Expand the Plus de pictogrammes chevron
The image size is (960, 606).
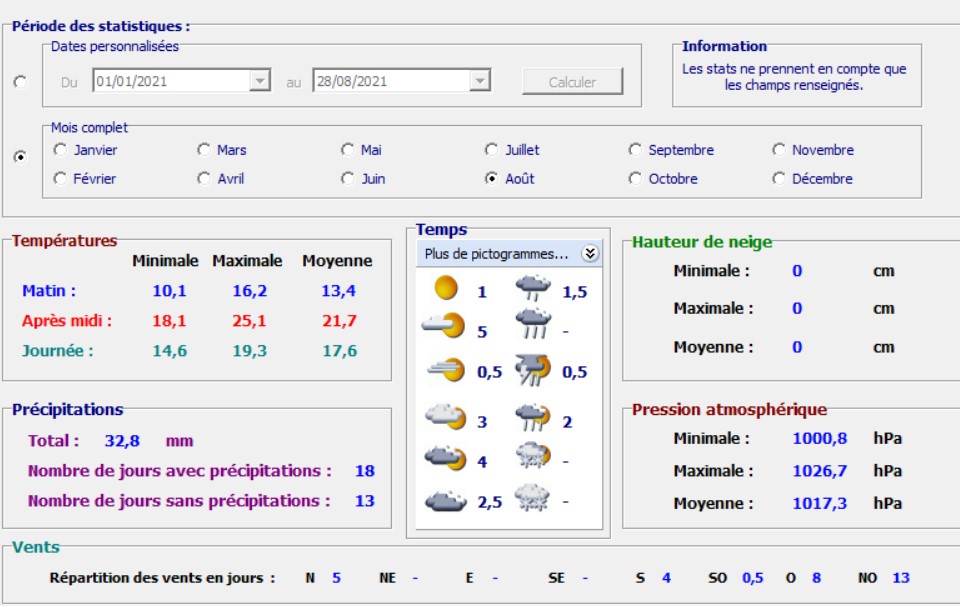point(590,254)
